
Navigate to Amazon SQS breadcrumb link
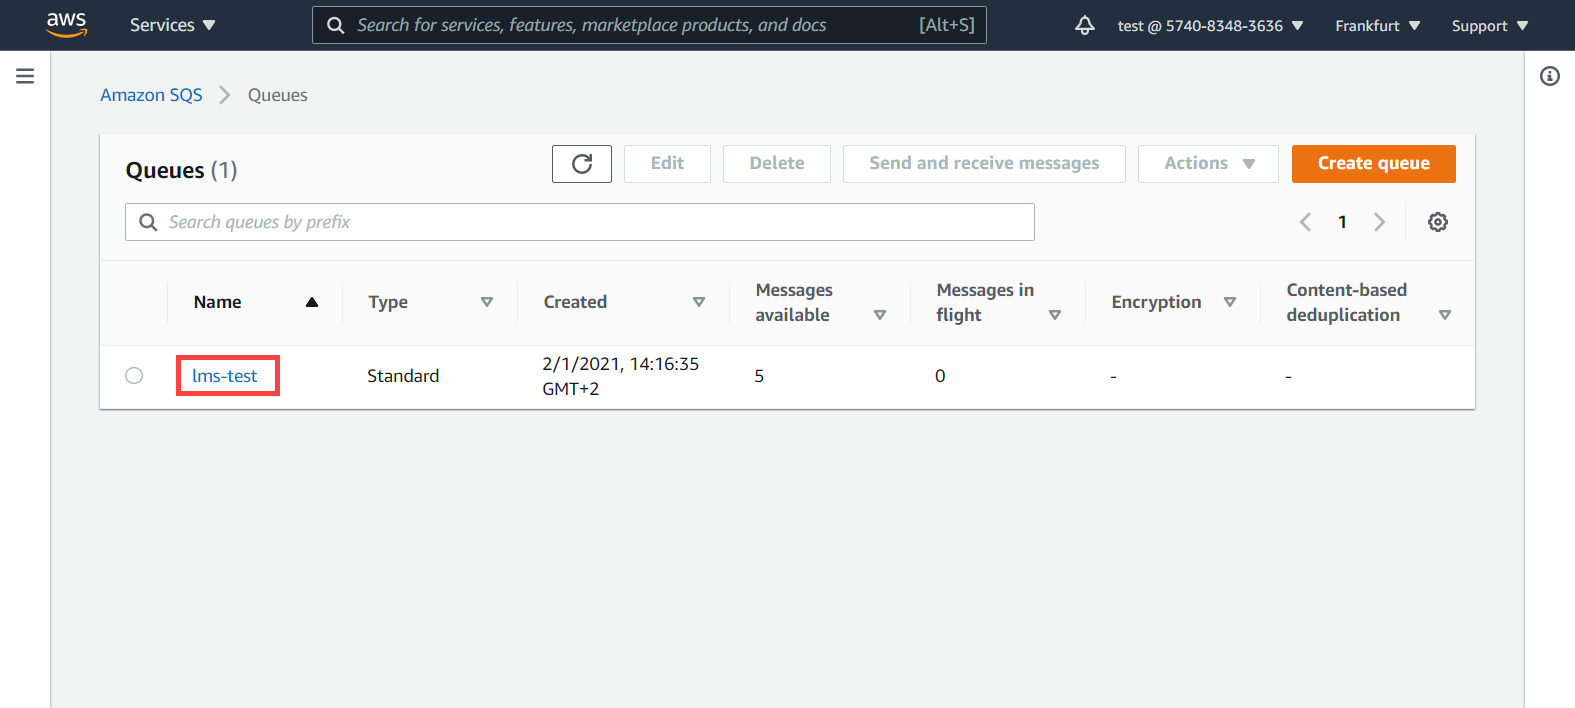coord(151,95)
